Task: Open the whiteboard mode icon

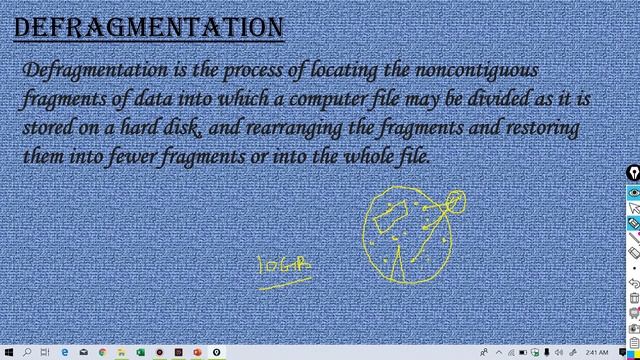Action: 633,313
